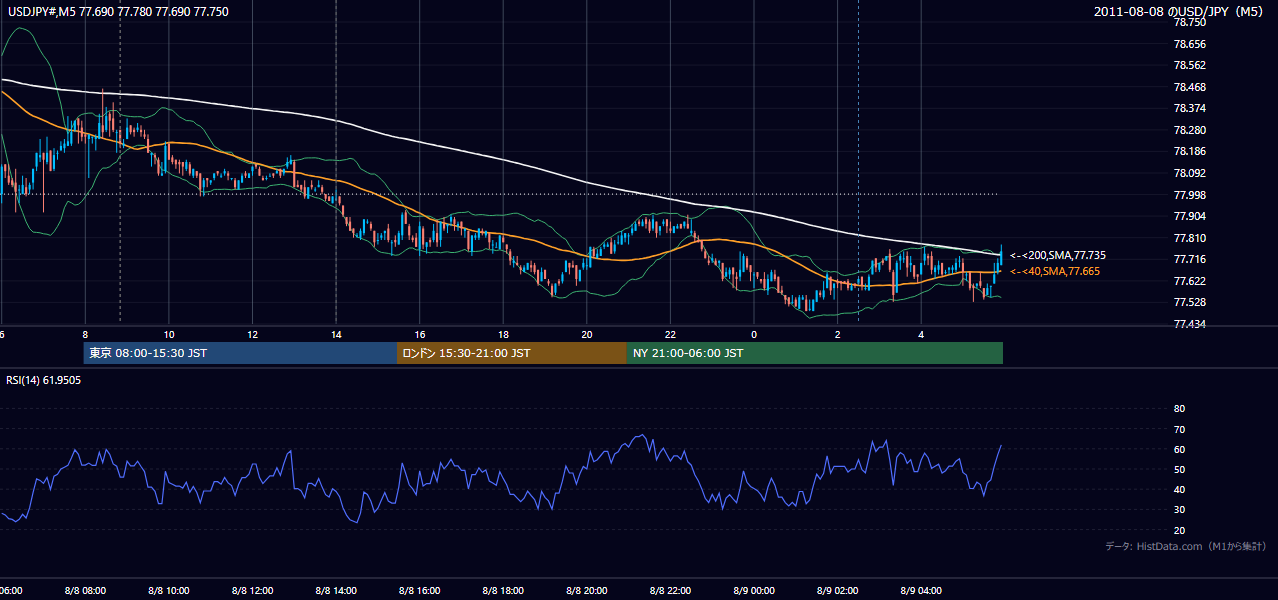This screenshot has width=1278, height=600.
Task: Click hour 12 on the price chart axis
Action: point(252,334)
